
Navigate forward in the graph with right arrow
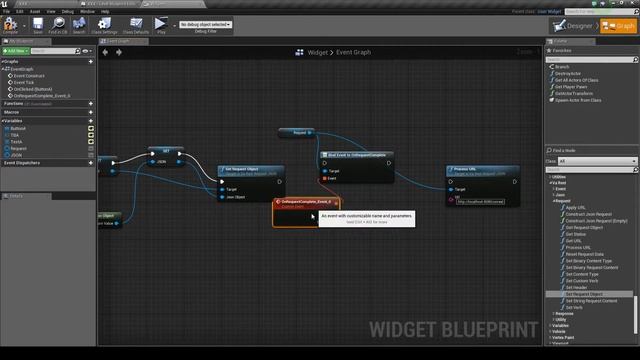tap(119, 52)
